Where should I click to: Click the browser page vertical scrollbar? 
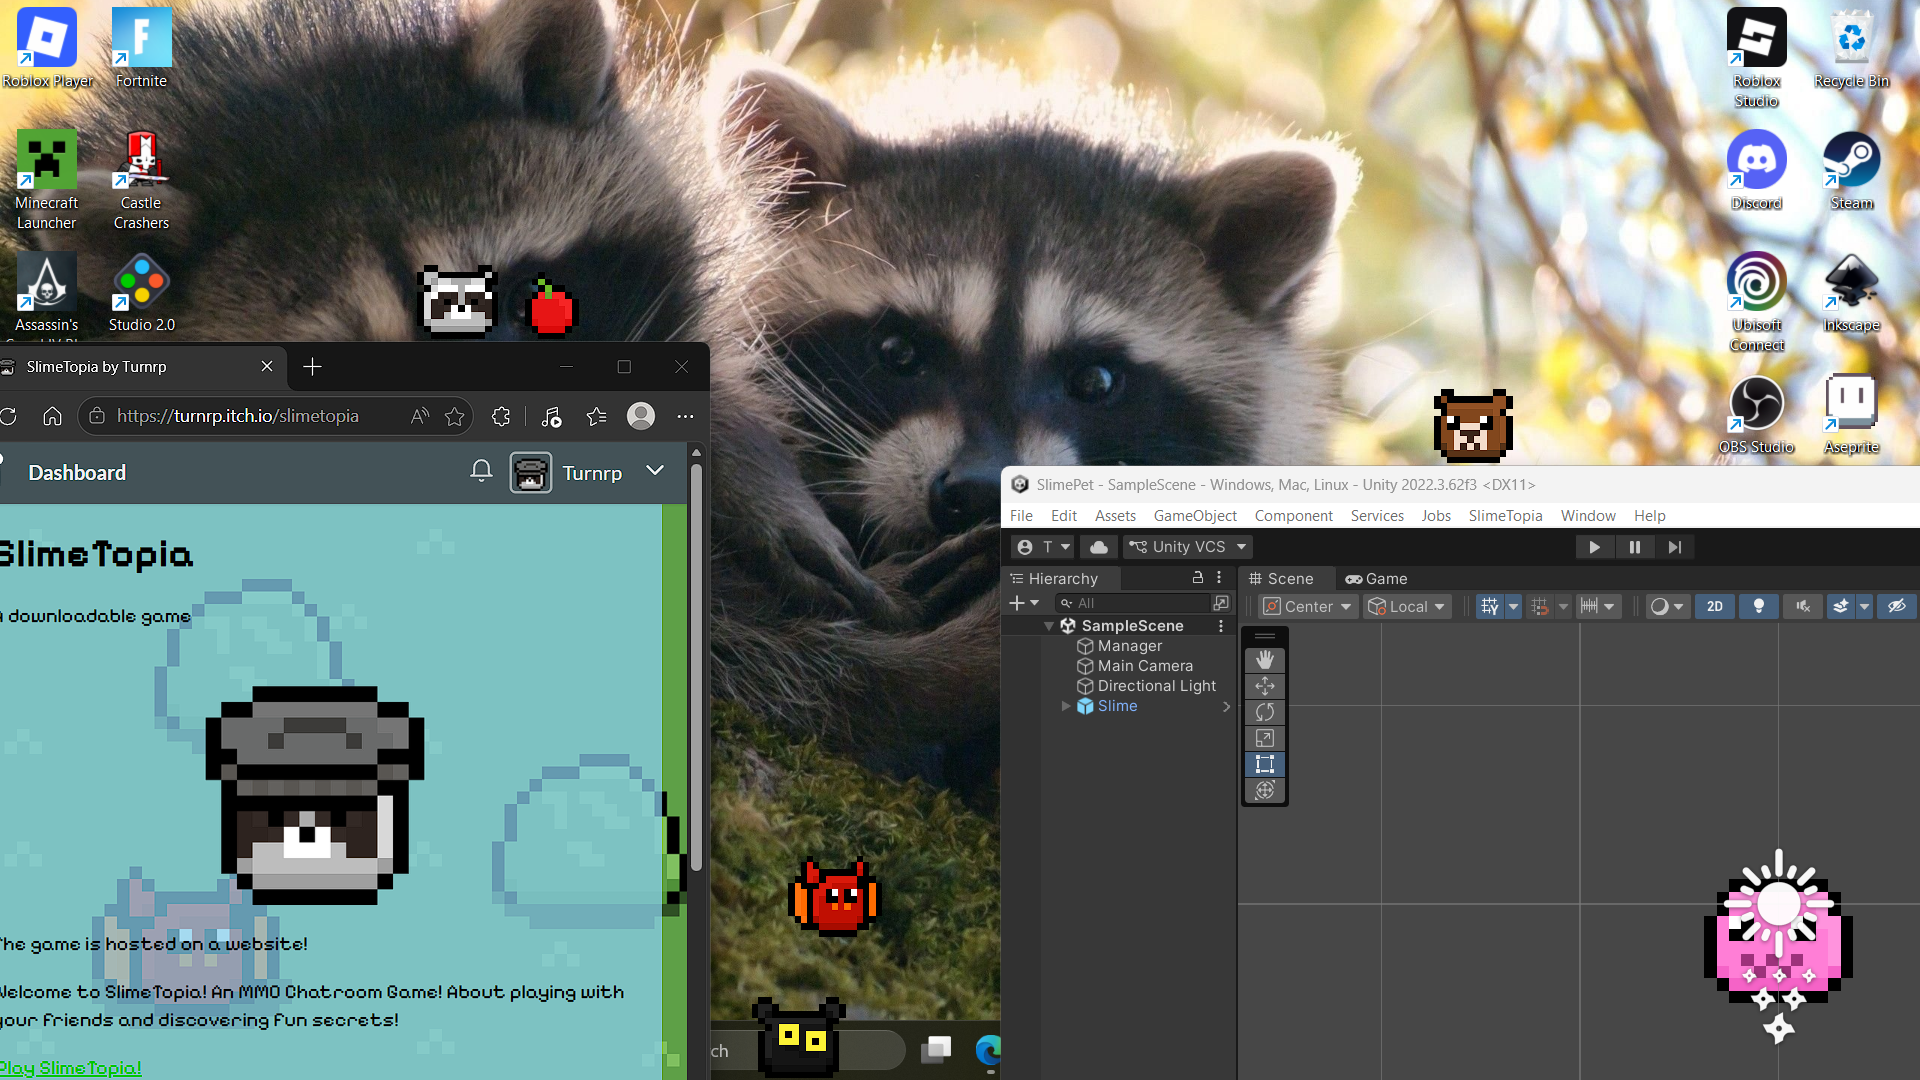(696, 660)
